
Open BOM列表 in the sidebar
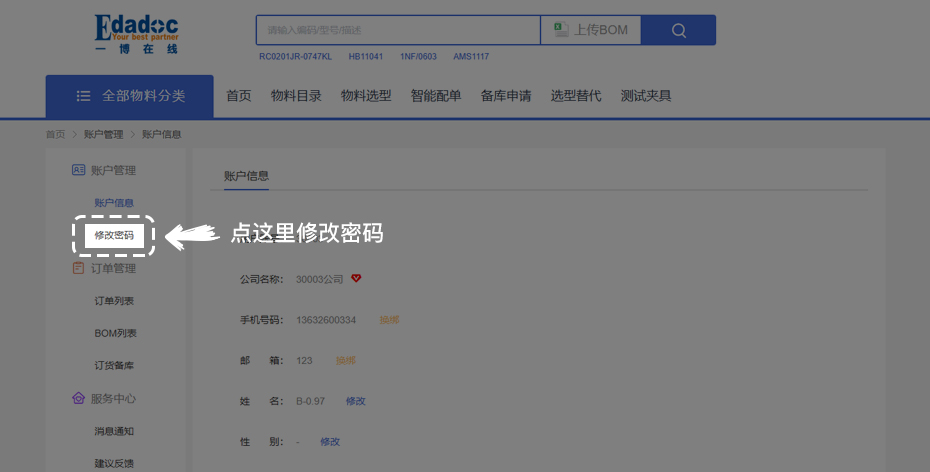(x=115, y=333)
